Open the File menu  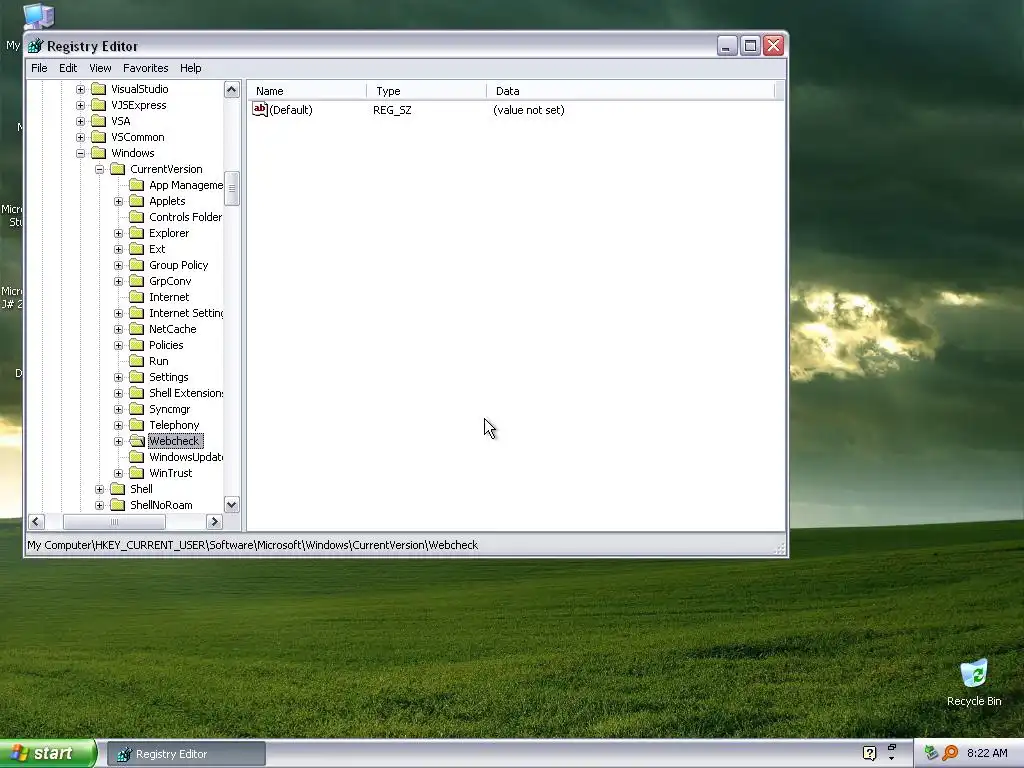39,68
